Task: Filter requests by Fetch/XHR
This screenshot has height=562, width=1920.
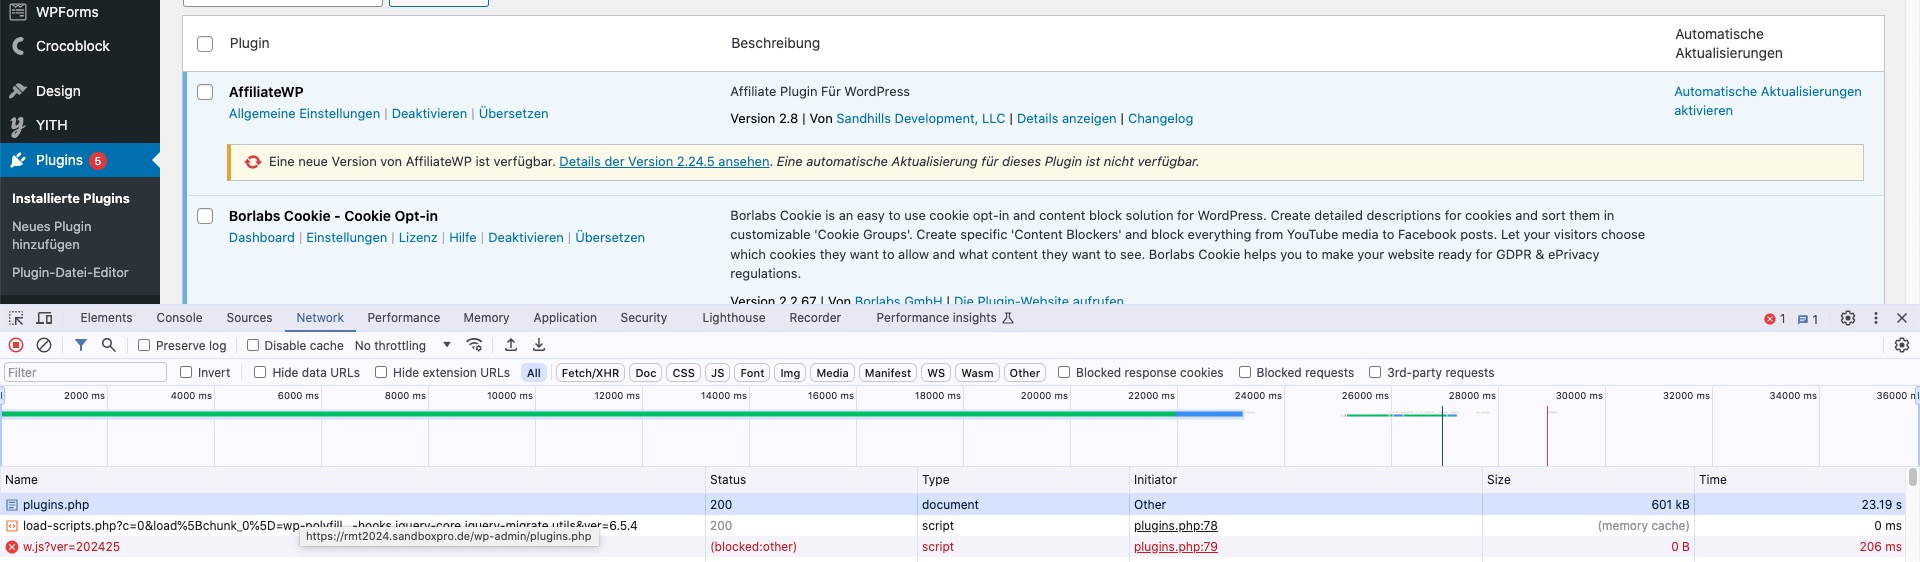Action: (x=590, y=373)
